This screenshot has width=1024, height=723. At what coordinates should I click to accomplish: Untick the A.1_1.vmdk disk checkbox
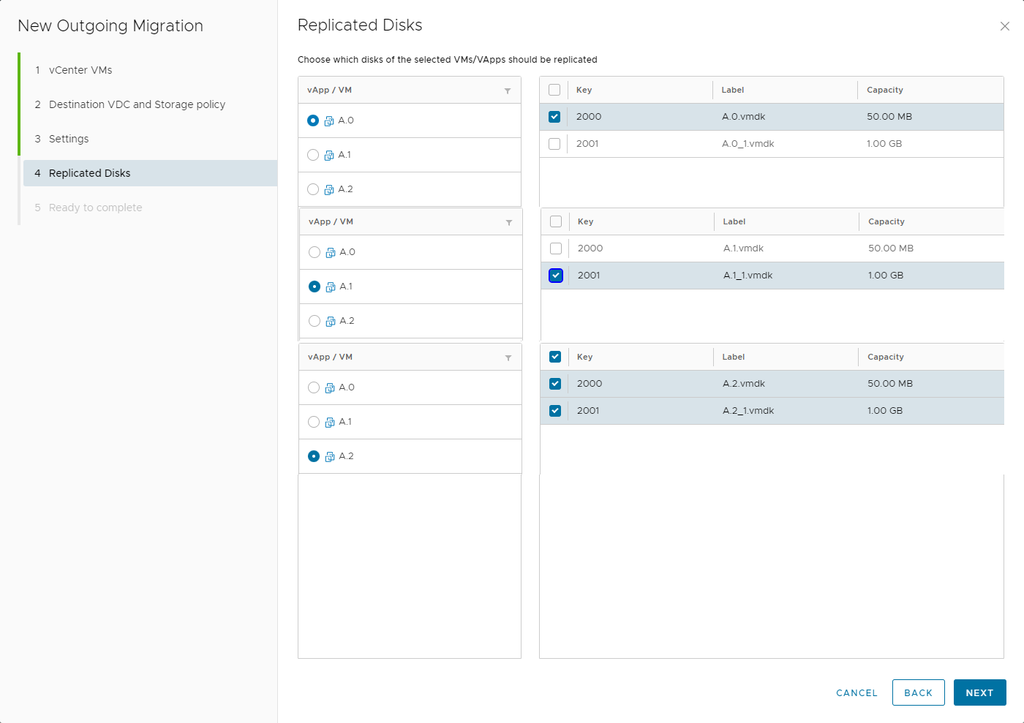coord(556,276)
